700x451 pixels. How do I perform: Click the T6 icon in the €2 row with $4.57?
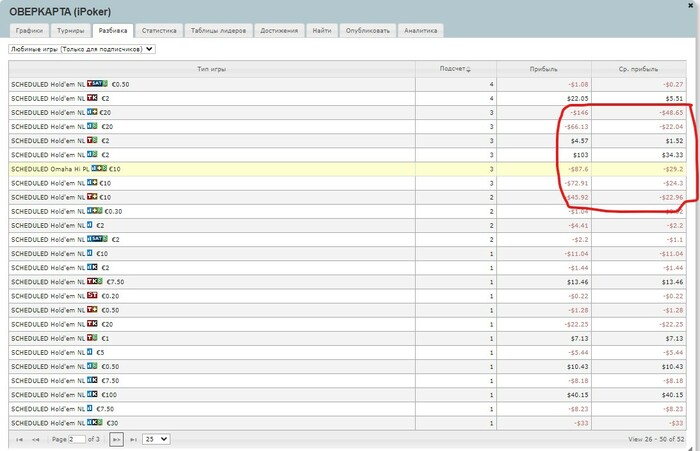point(92,141)
